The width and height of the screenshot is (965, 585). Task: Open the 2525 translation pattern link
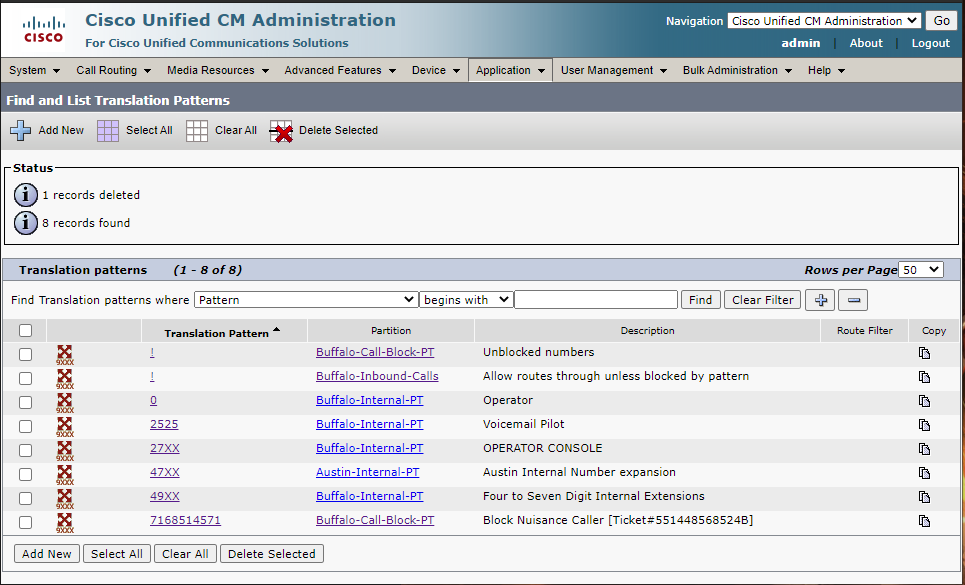point(164,424)
